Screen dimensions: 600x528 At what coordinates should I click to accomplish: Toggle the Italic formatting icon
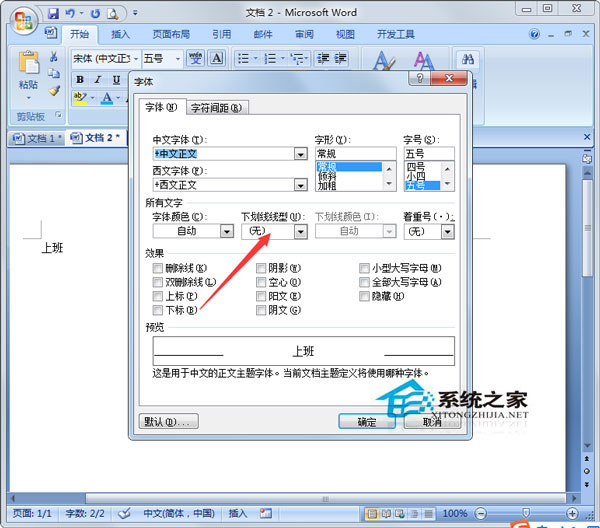98,80
